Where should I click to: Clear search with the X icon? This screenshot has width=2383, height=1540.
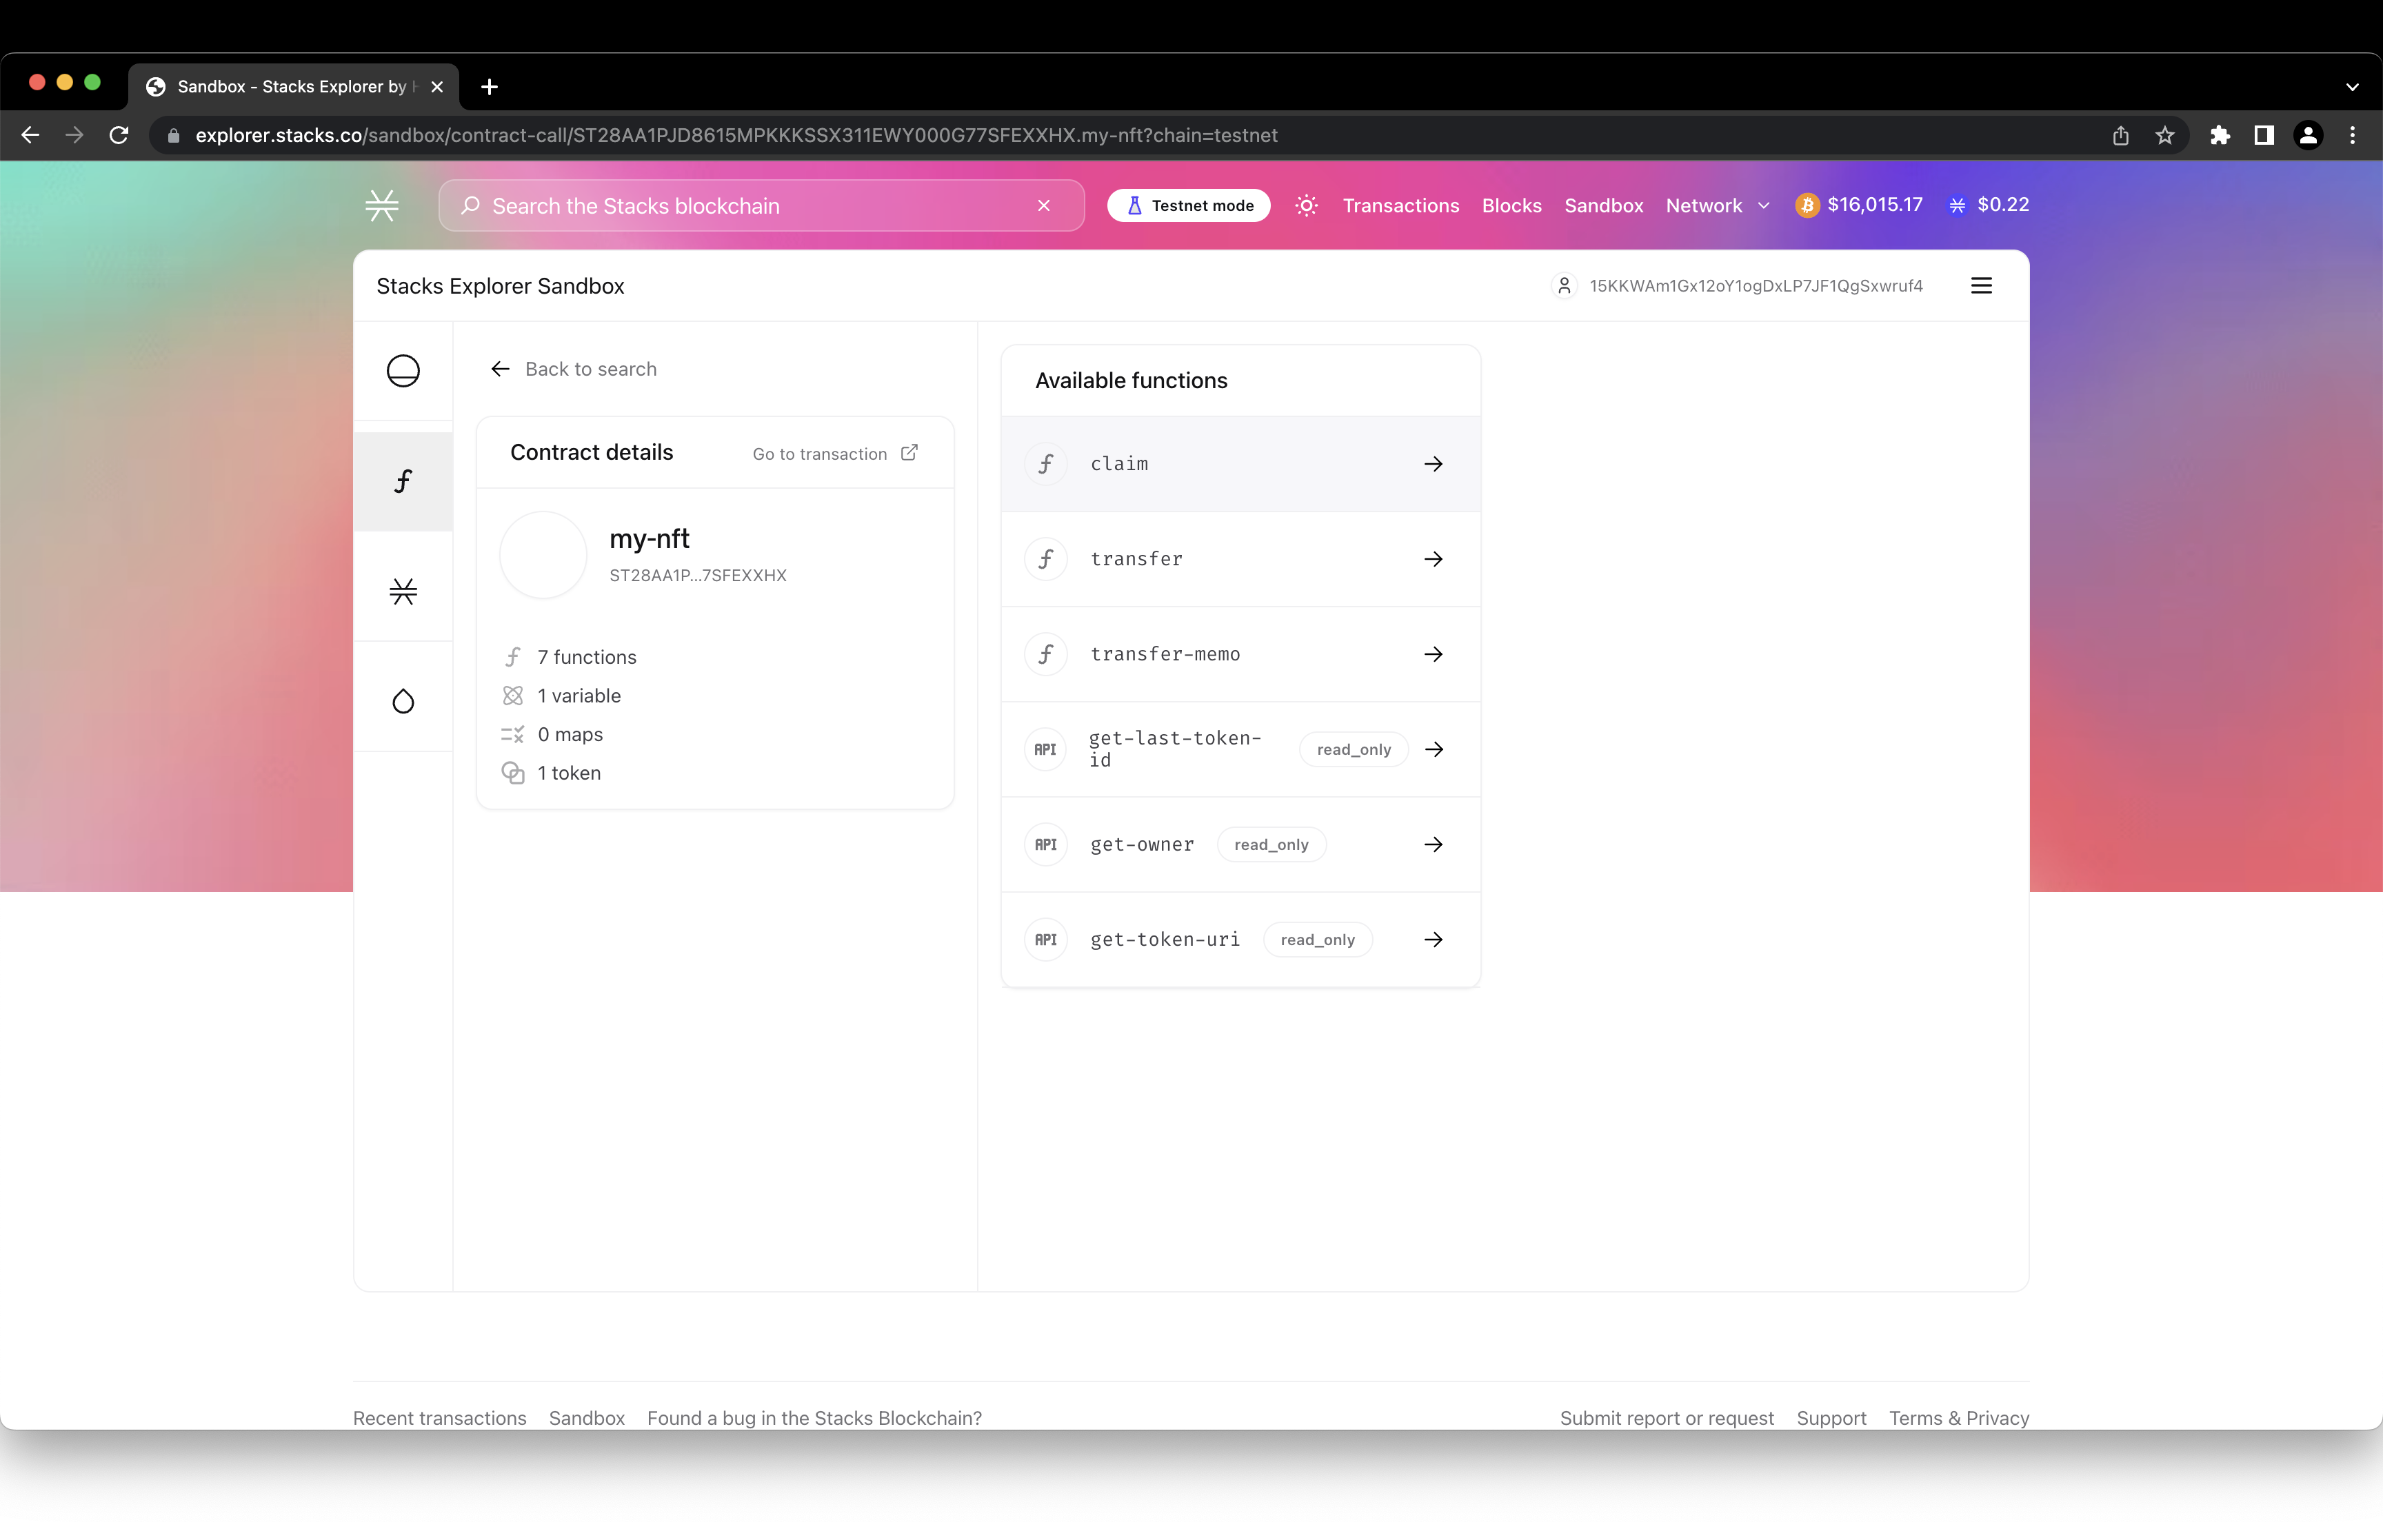tap(1044, 206)
